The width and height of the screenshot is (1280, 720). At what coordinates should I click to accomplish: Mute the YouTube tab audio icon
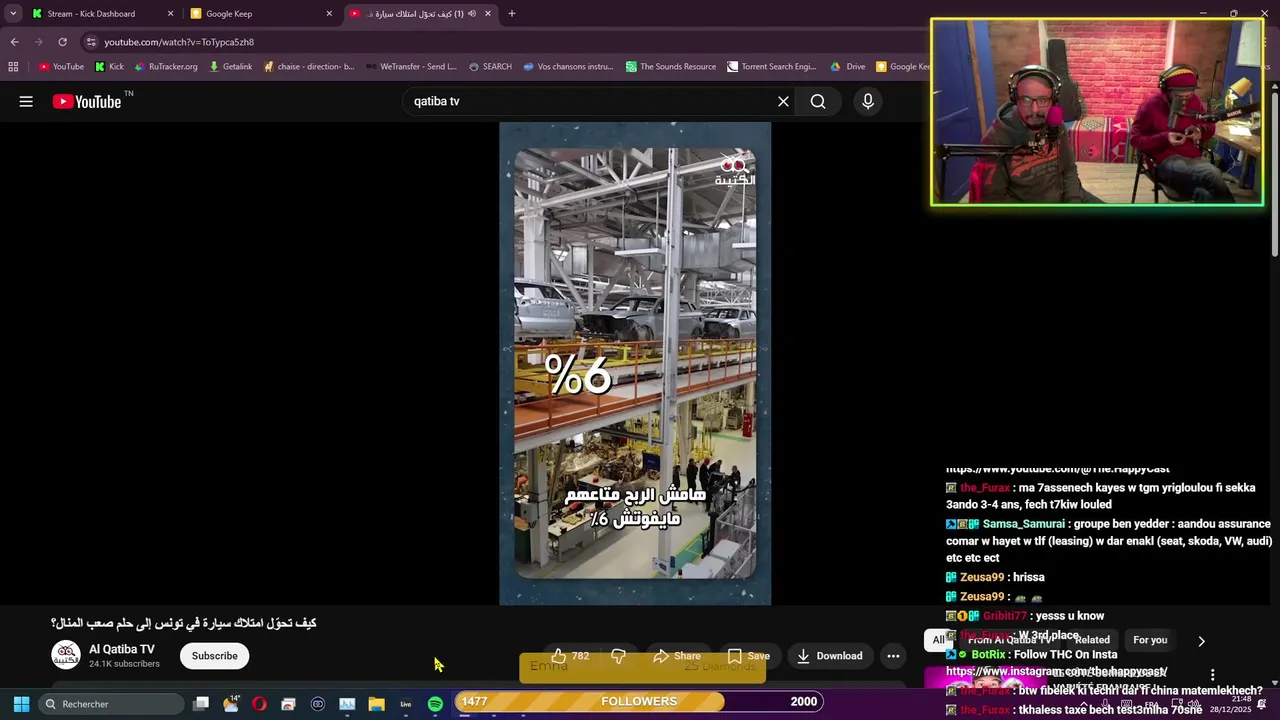[x=472, y=14]
